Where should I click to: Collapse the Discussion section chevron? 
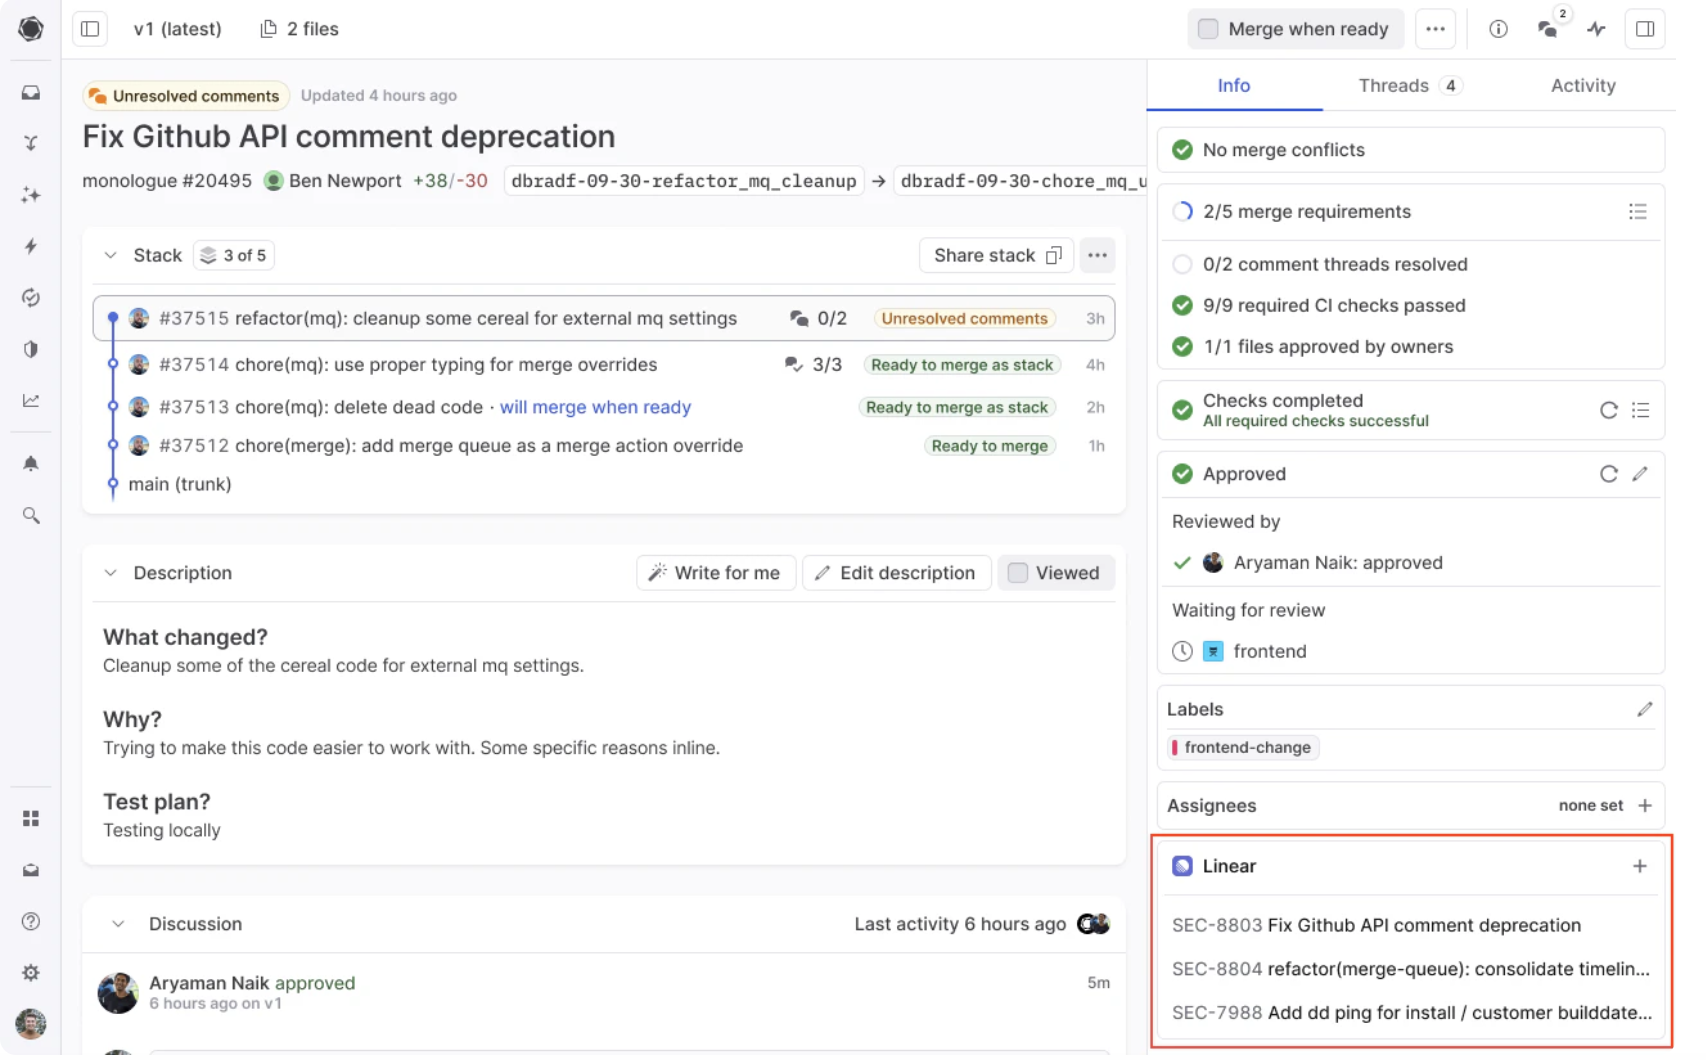118,924
